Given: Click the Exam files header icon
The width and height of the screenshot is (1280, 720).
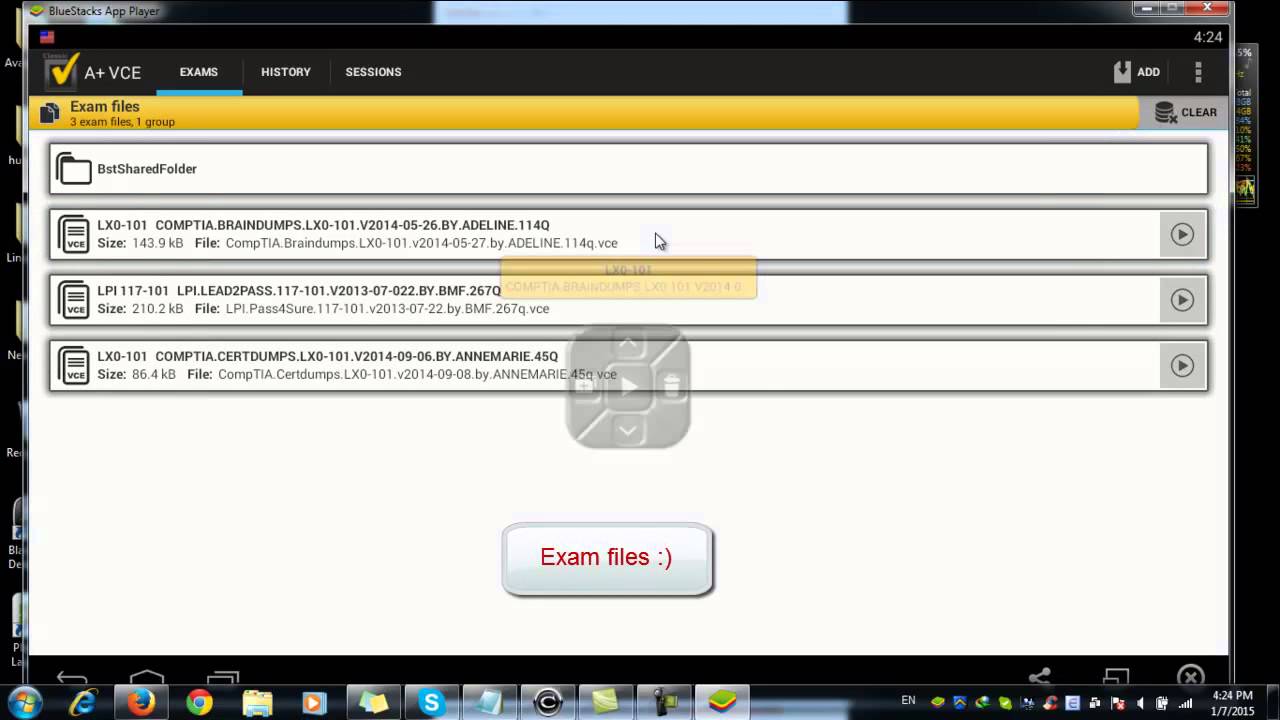Looking at the screenshot, I should 50,113.
